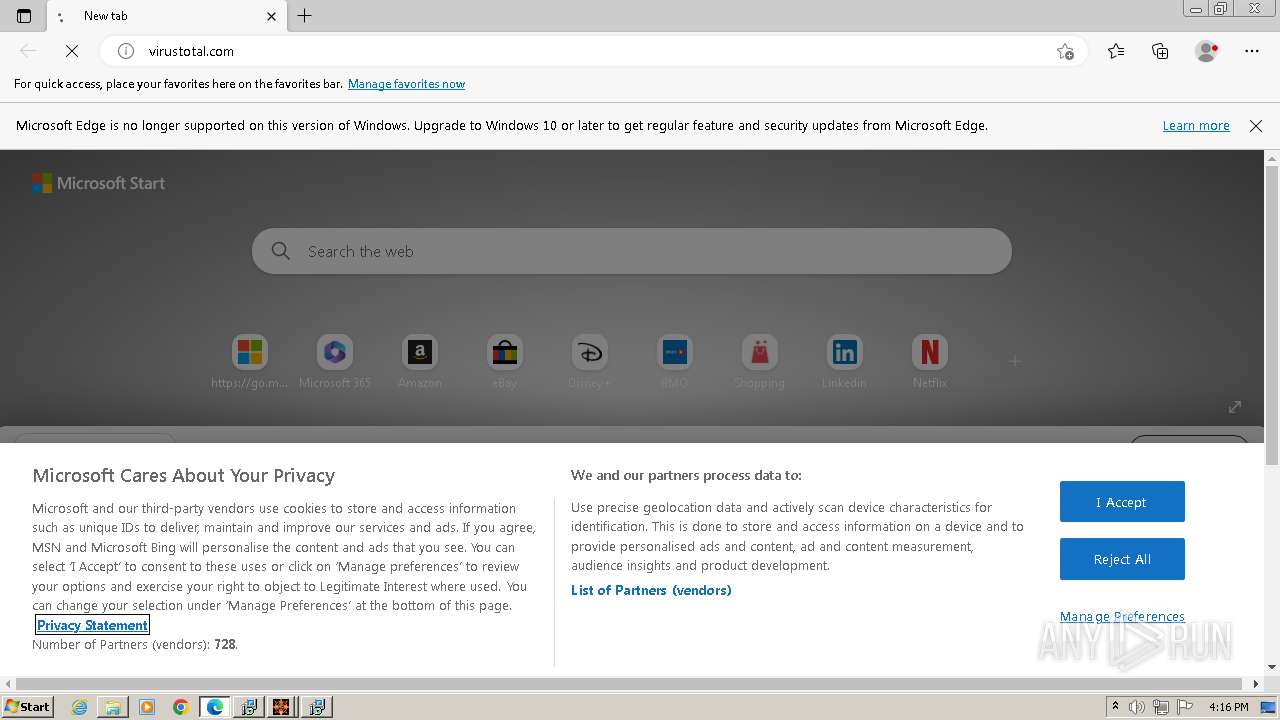The width and height of the screenshot is (1280, 720).
Task: Click the horizontal scrollbar left arrow
Action: coord(8,684)
